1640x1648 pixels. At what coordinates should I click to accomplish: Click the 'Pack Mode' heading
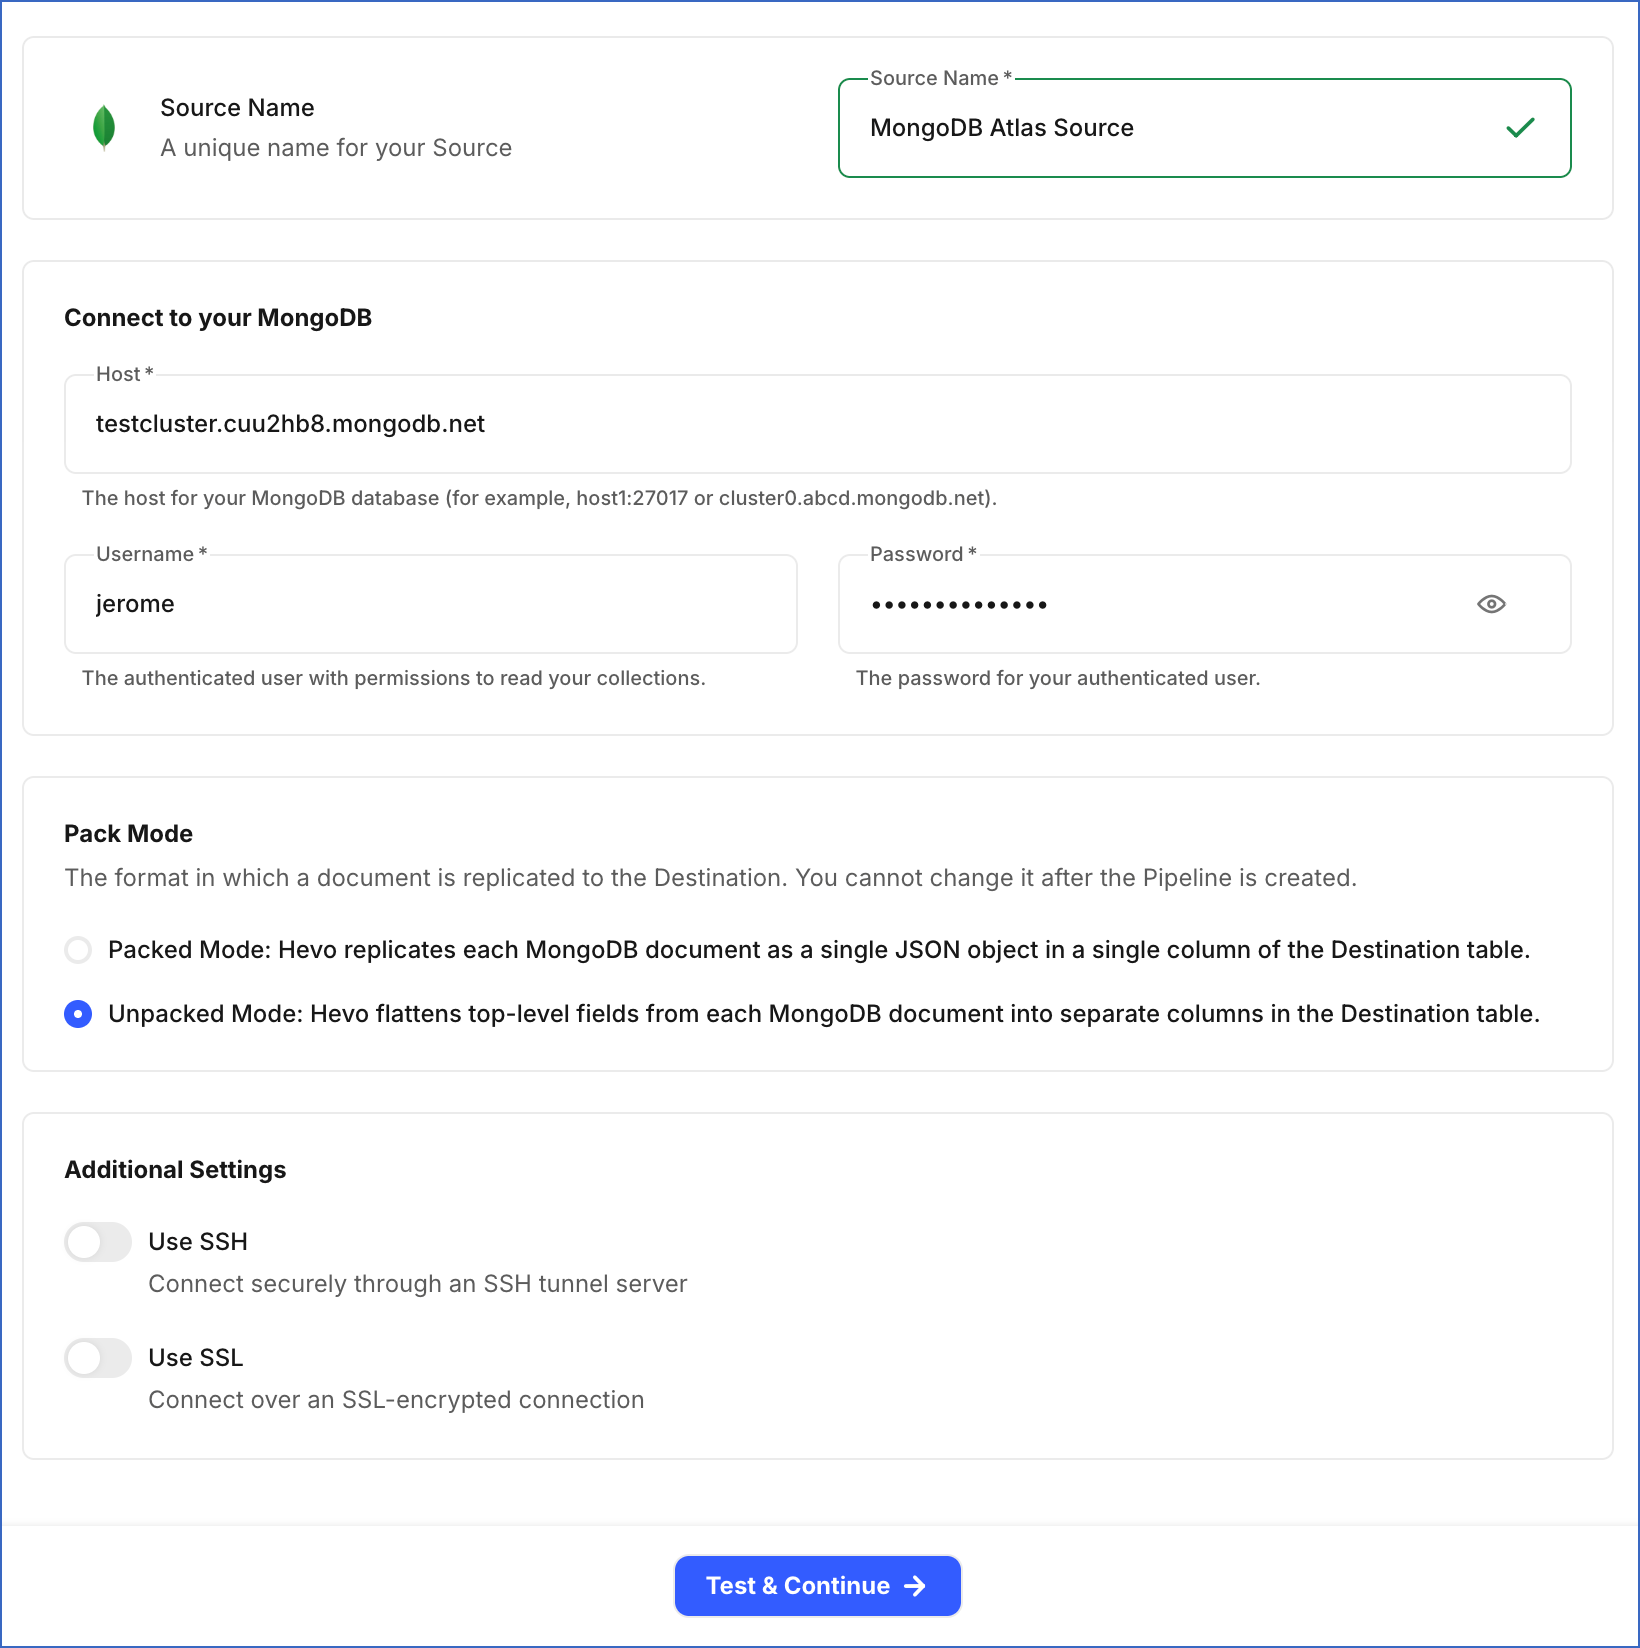(129, 834)
